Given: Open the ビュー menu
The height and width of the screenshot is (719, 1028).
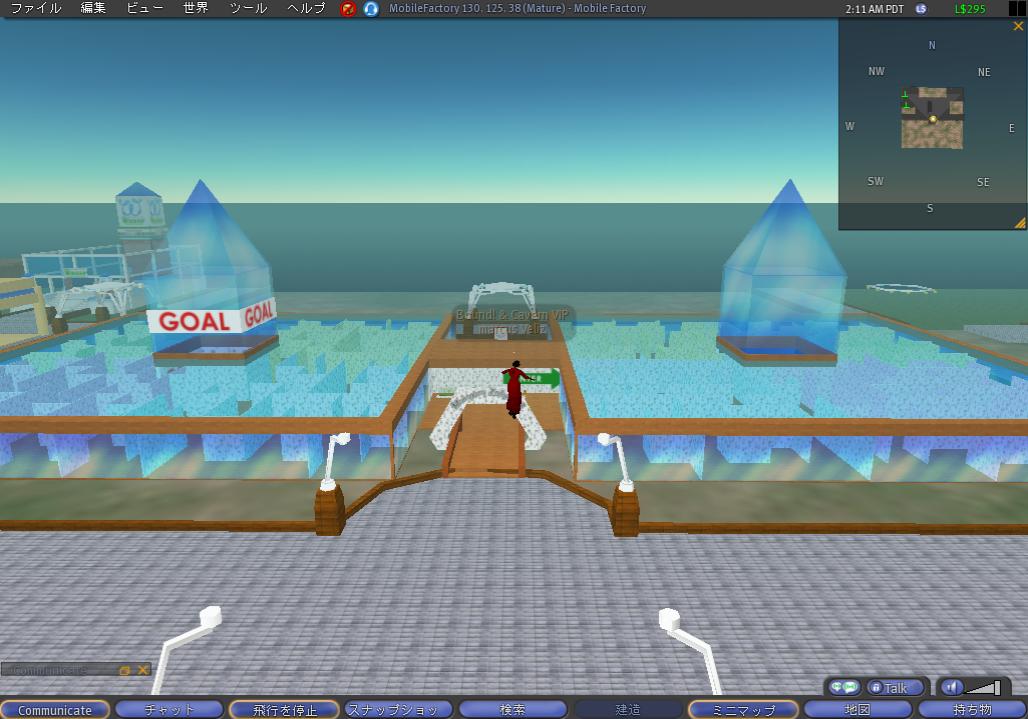Looking at the screenshot, I should click(144, 8).
